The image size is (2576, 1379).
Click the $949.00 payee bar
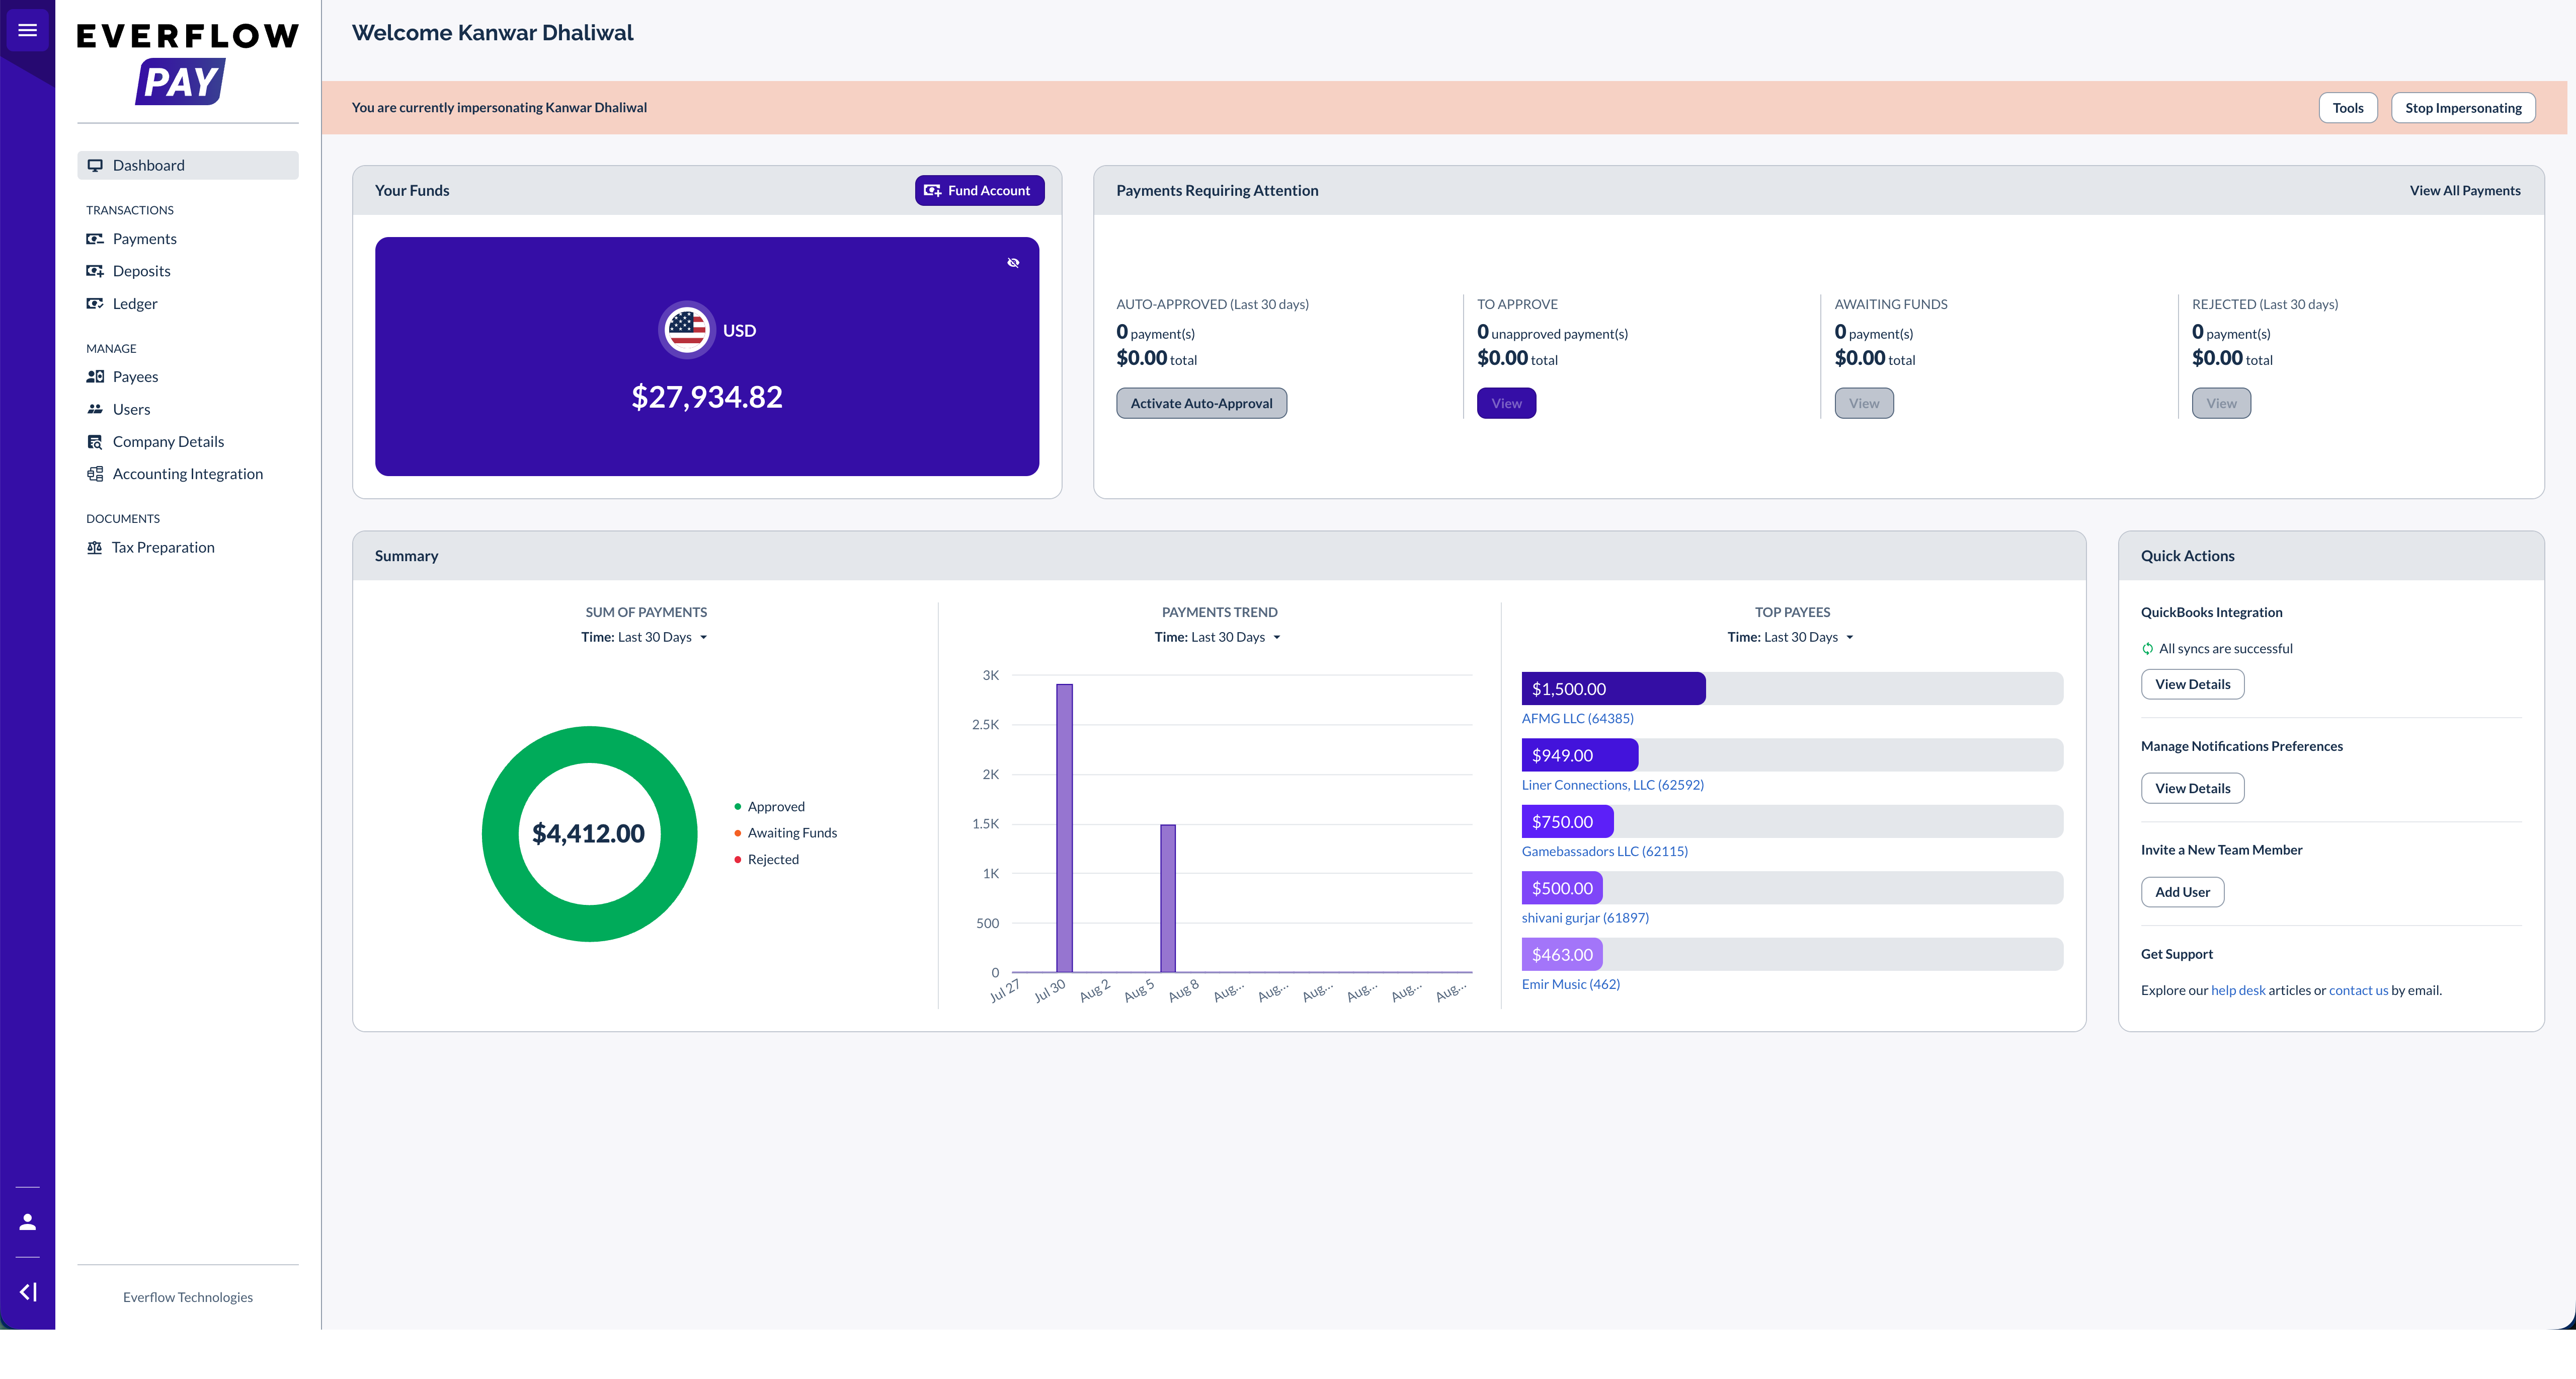coord(1579,755)
